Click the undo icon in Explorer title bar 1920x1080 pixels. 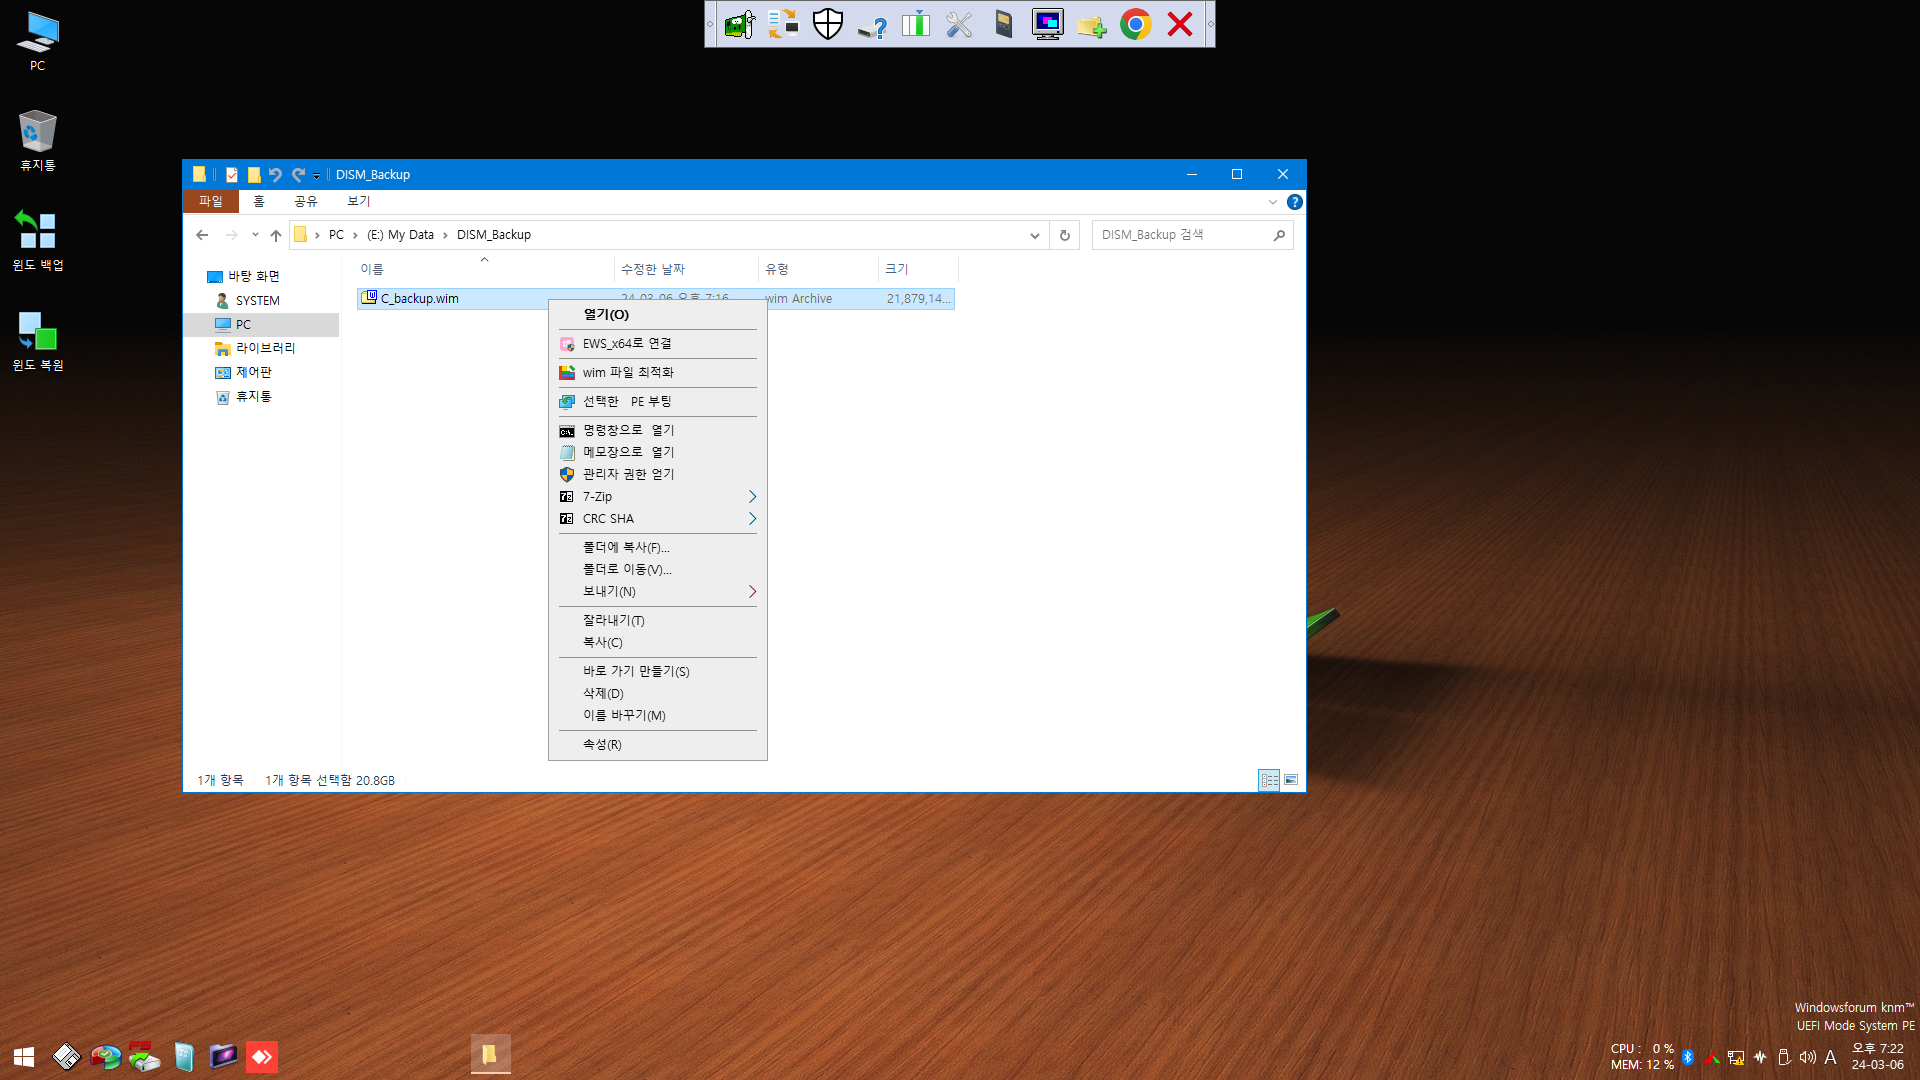tap(275, 174)
